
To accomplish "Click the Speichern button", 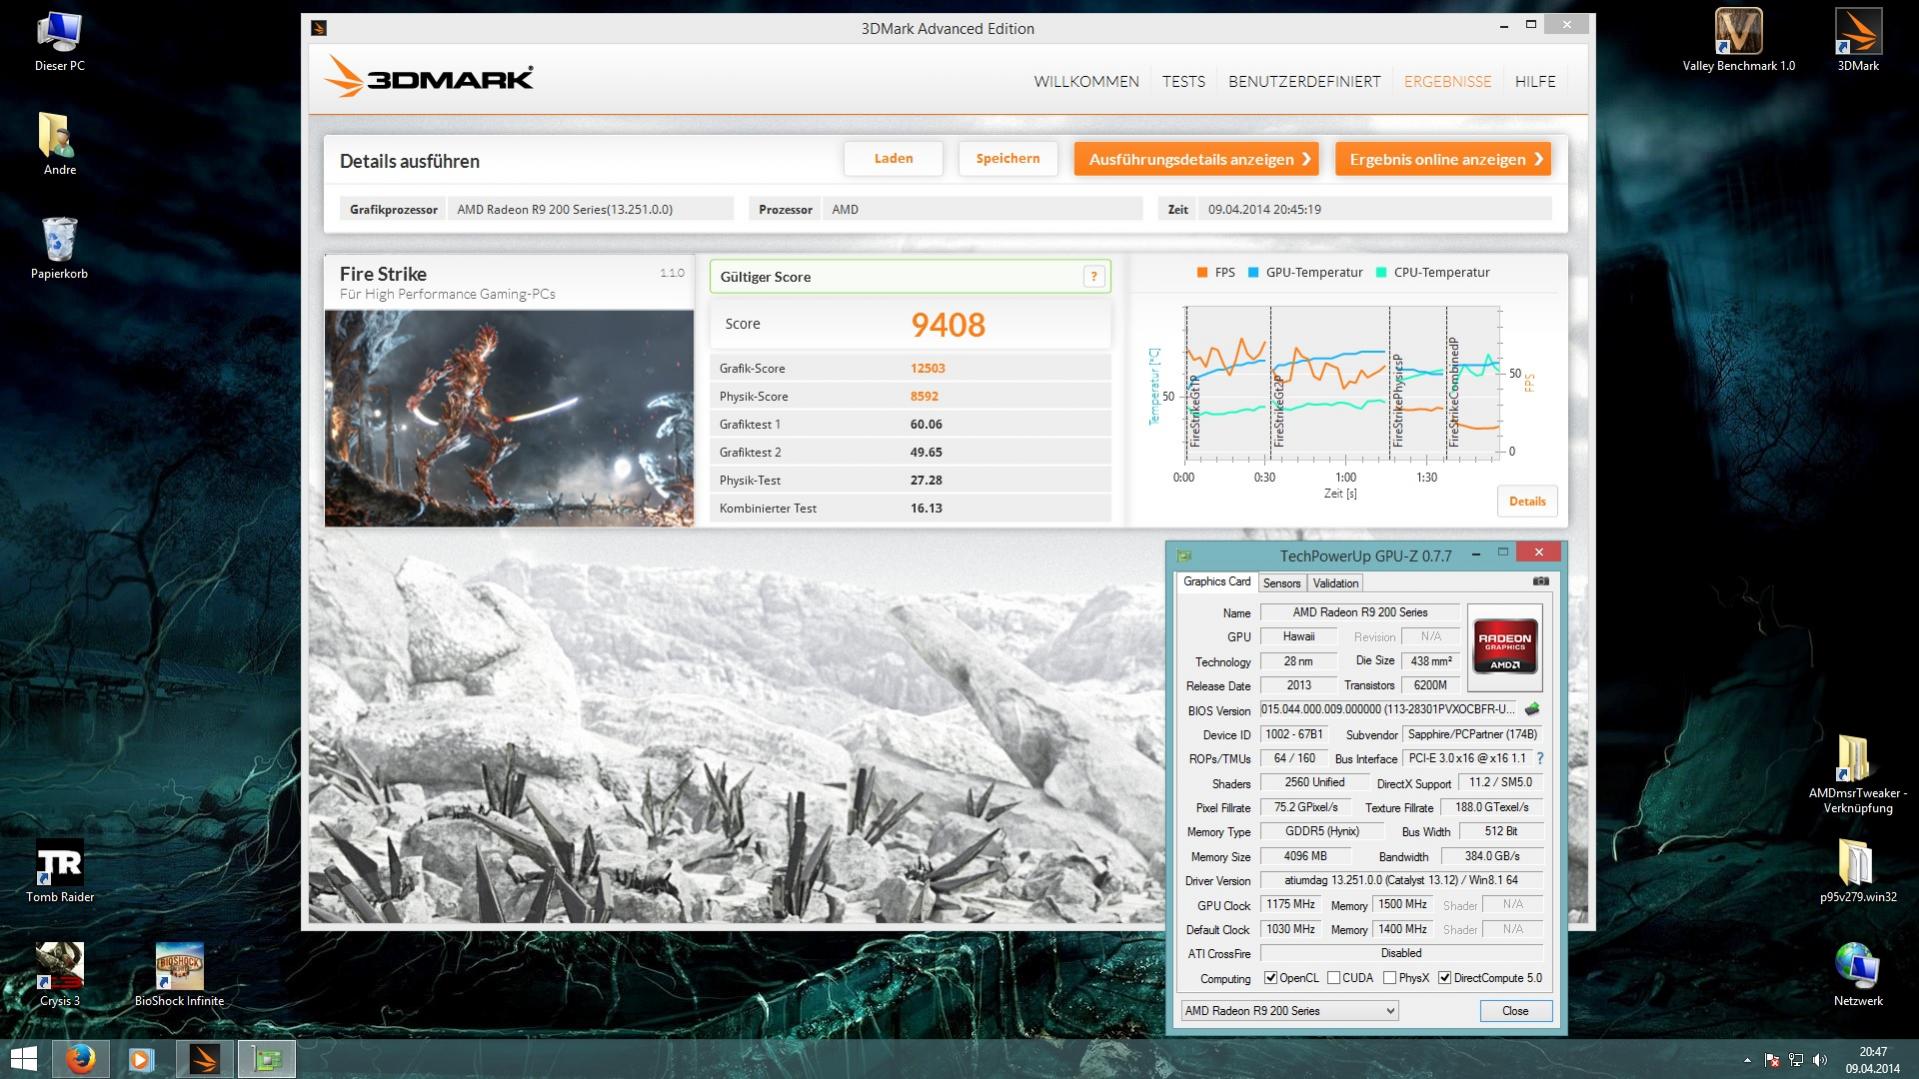I will pyautogui.click(x=1007, y=159).
